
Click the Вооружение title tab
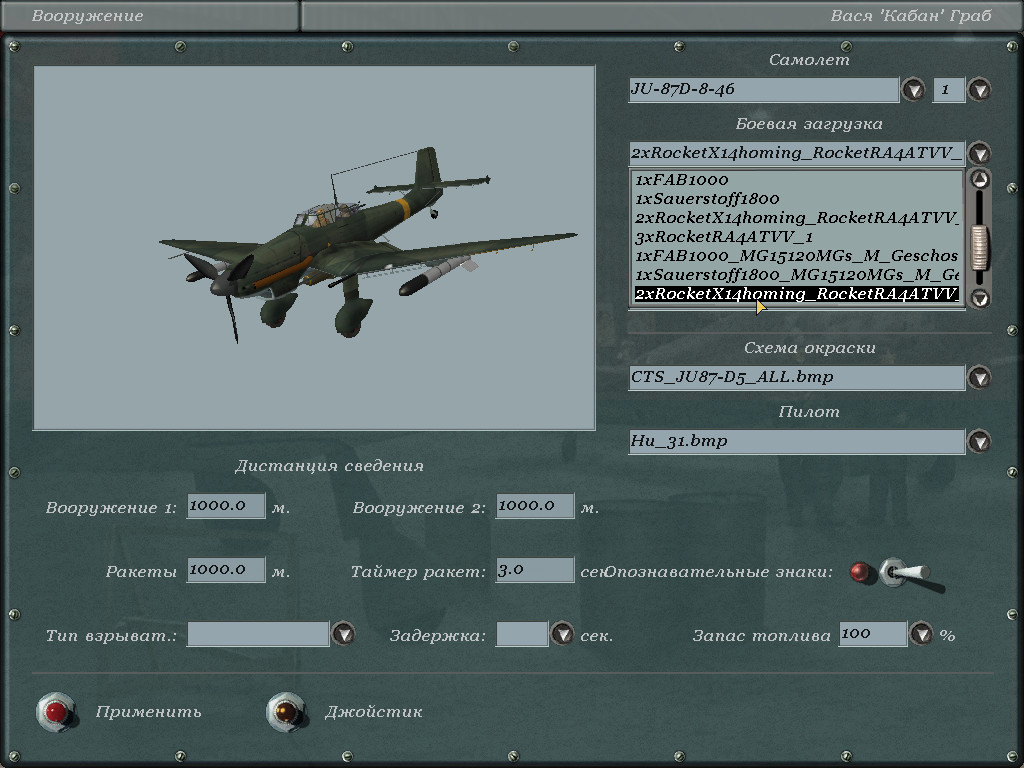click(x=88, y=16)
